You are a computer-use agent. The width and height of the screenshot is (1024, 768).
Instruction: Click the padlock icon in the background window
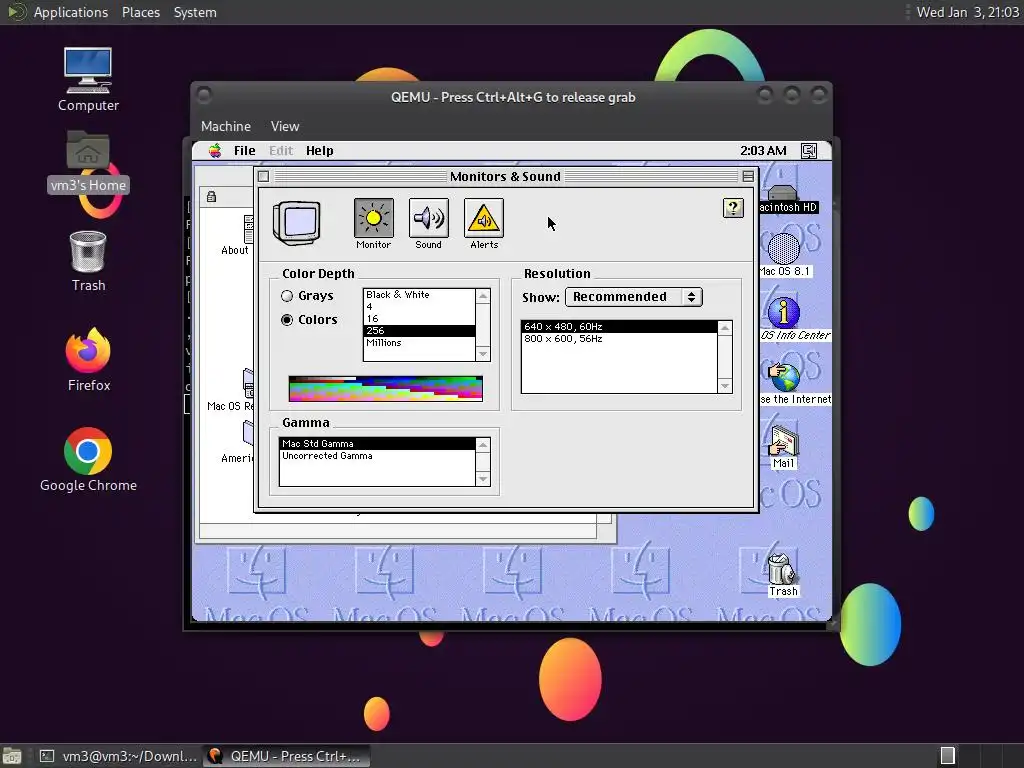212,197
